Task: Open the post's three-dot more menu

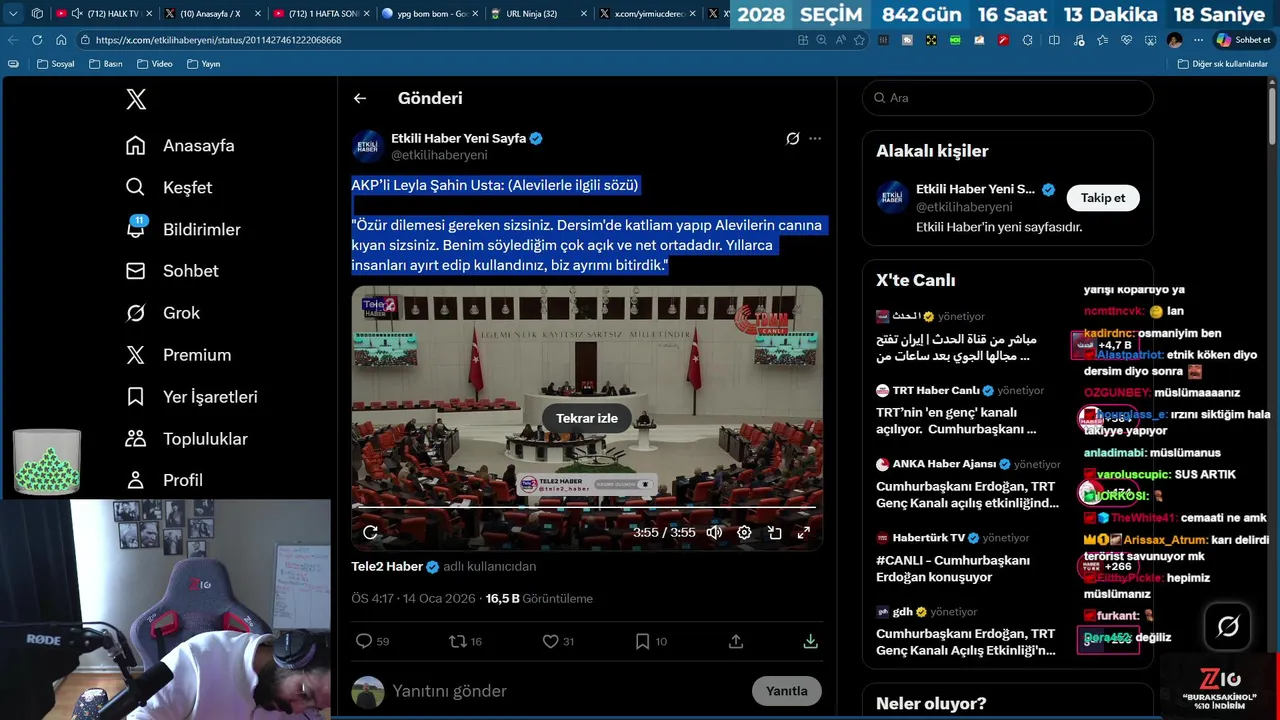Action: 815,139
